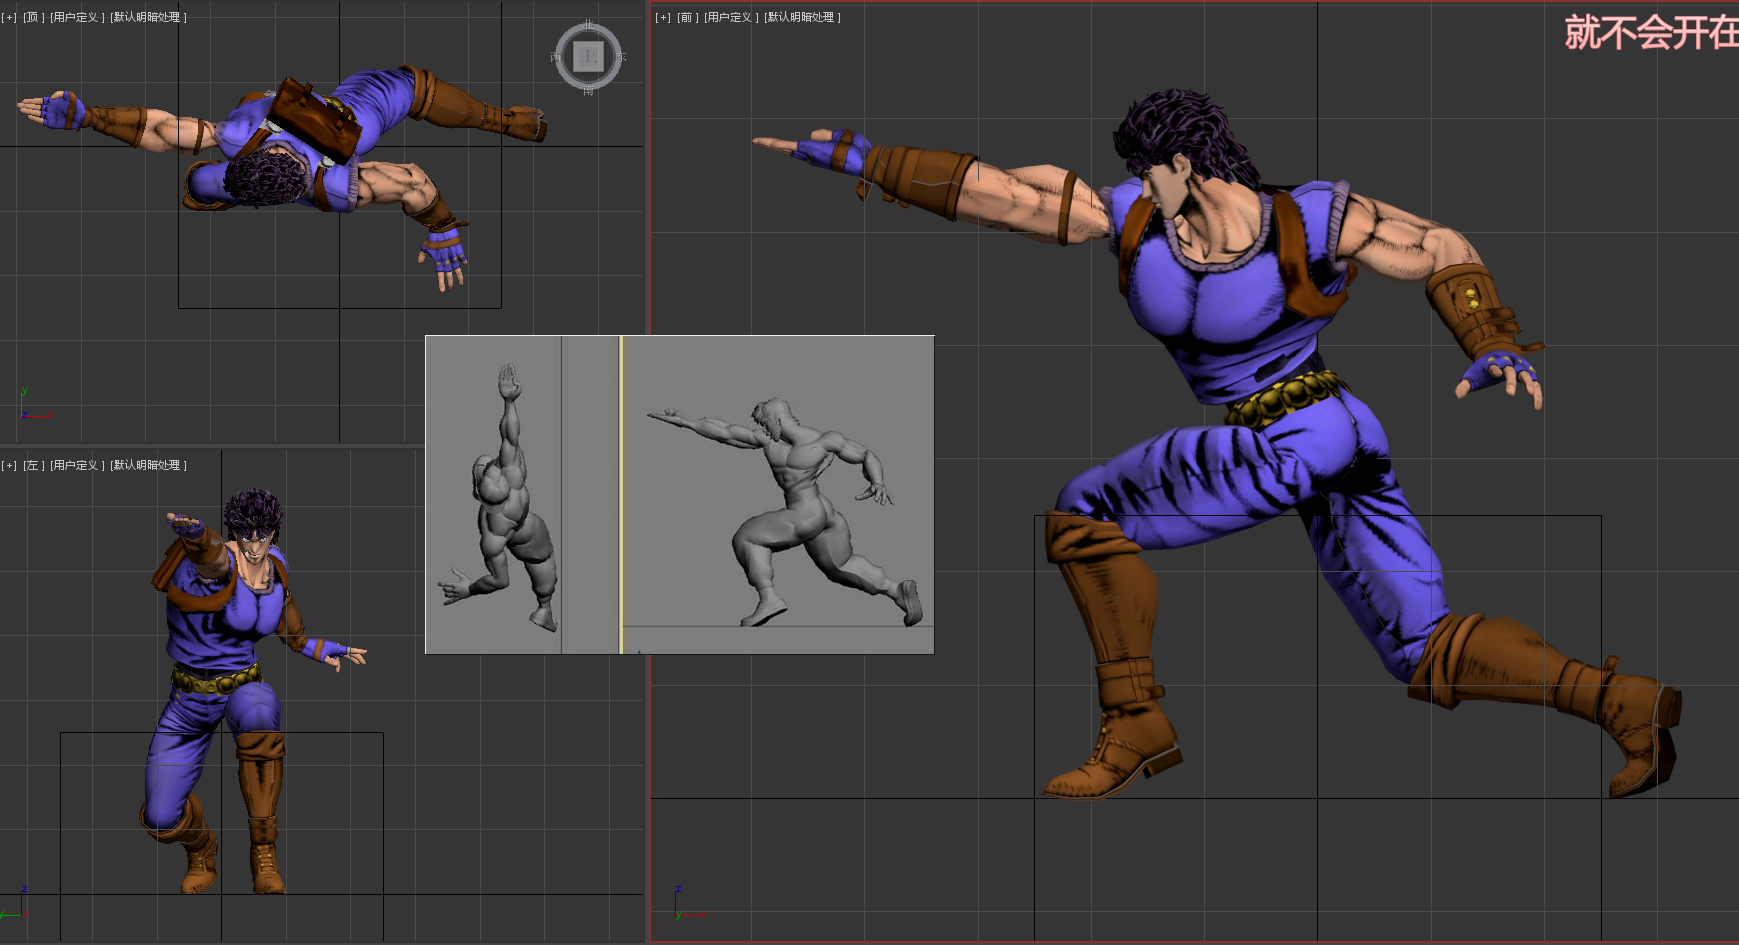Open the [+] menu of the Top (顶) viewport
The height and width of the screenshot is (945, 1739).
coord(9,17)
